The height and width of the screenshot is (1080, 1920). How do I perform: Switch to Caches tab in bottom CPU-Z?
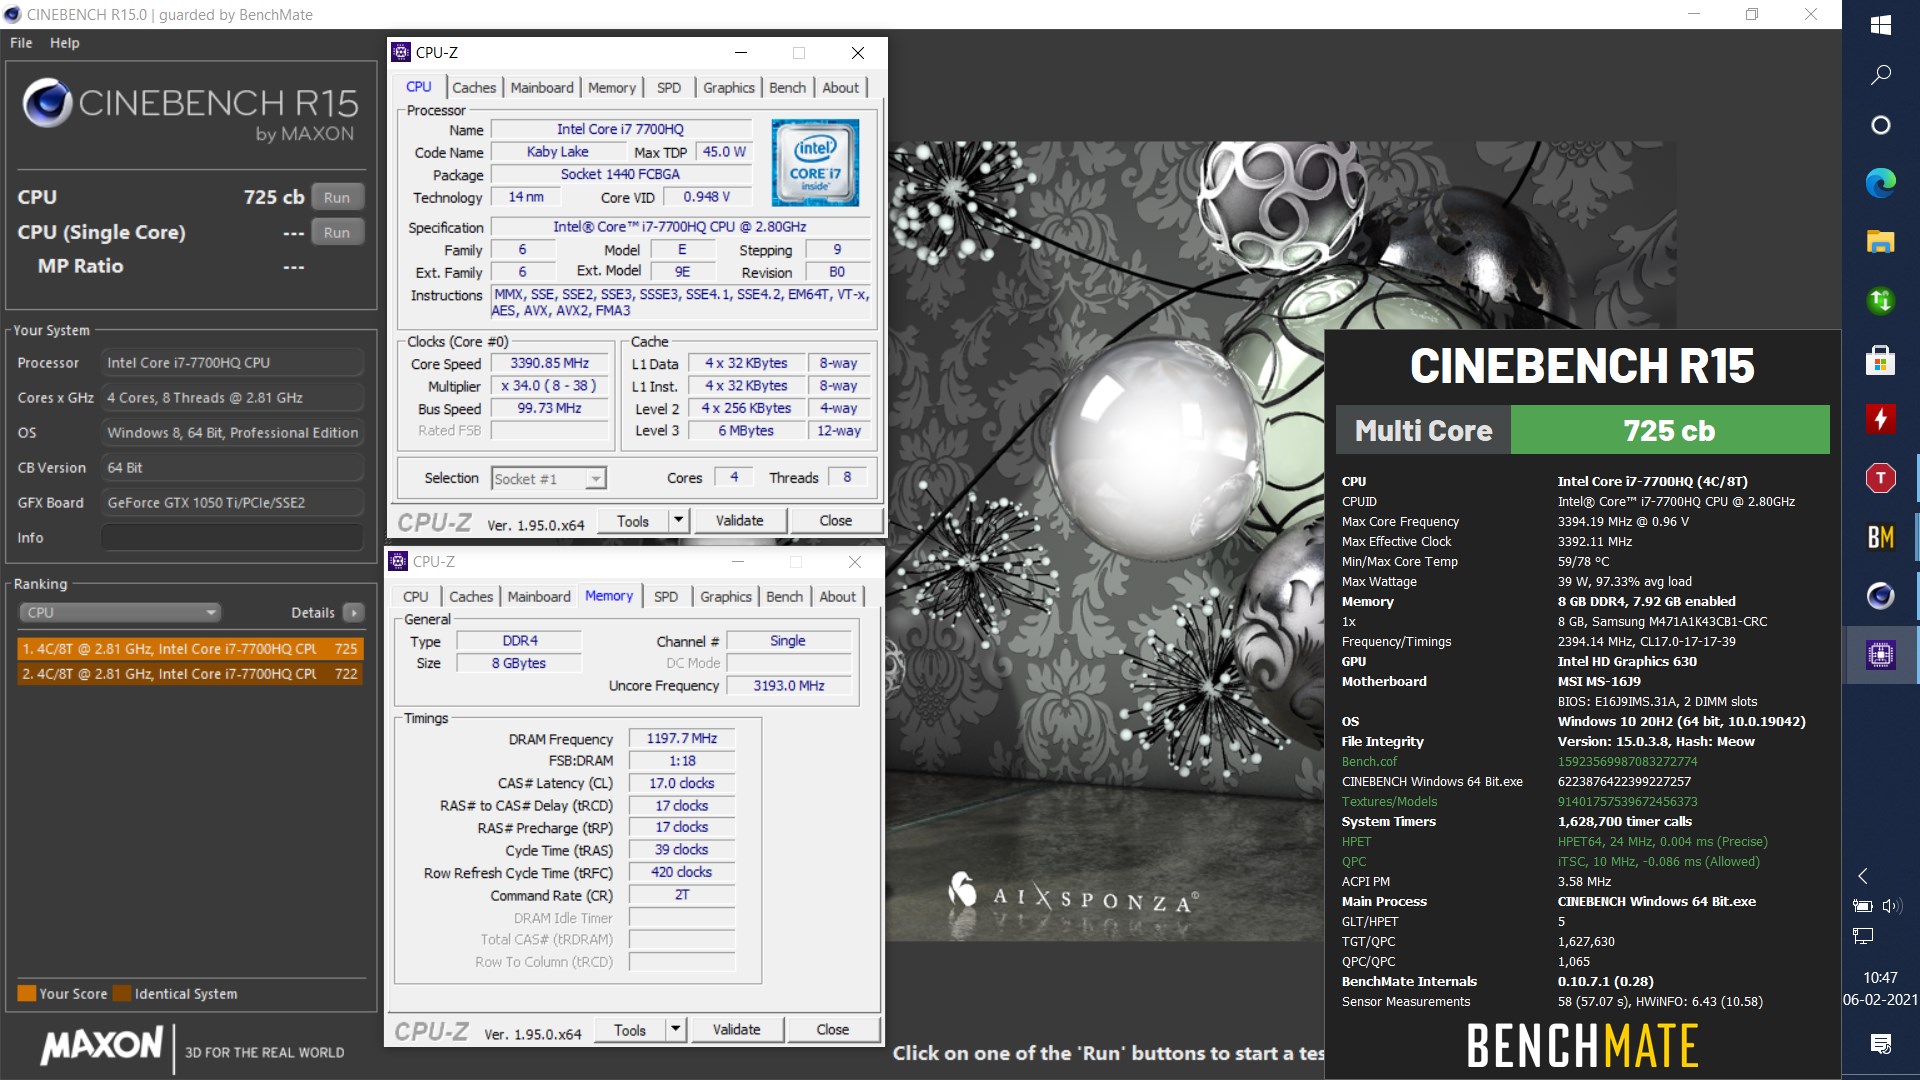(471, 597)
